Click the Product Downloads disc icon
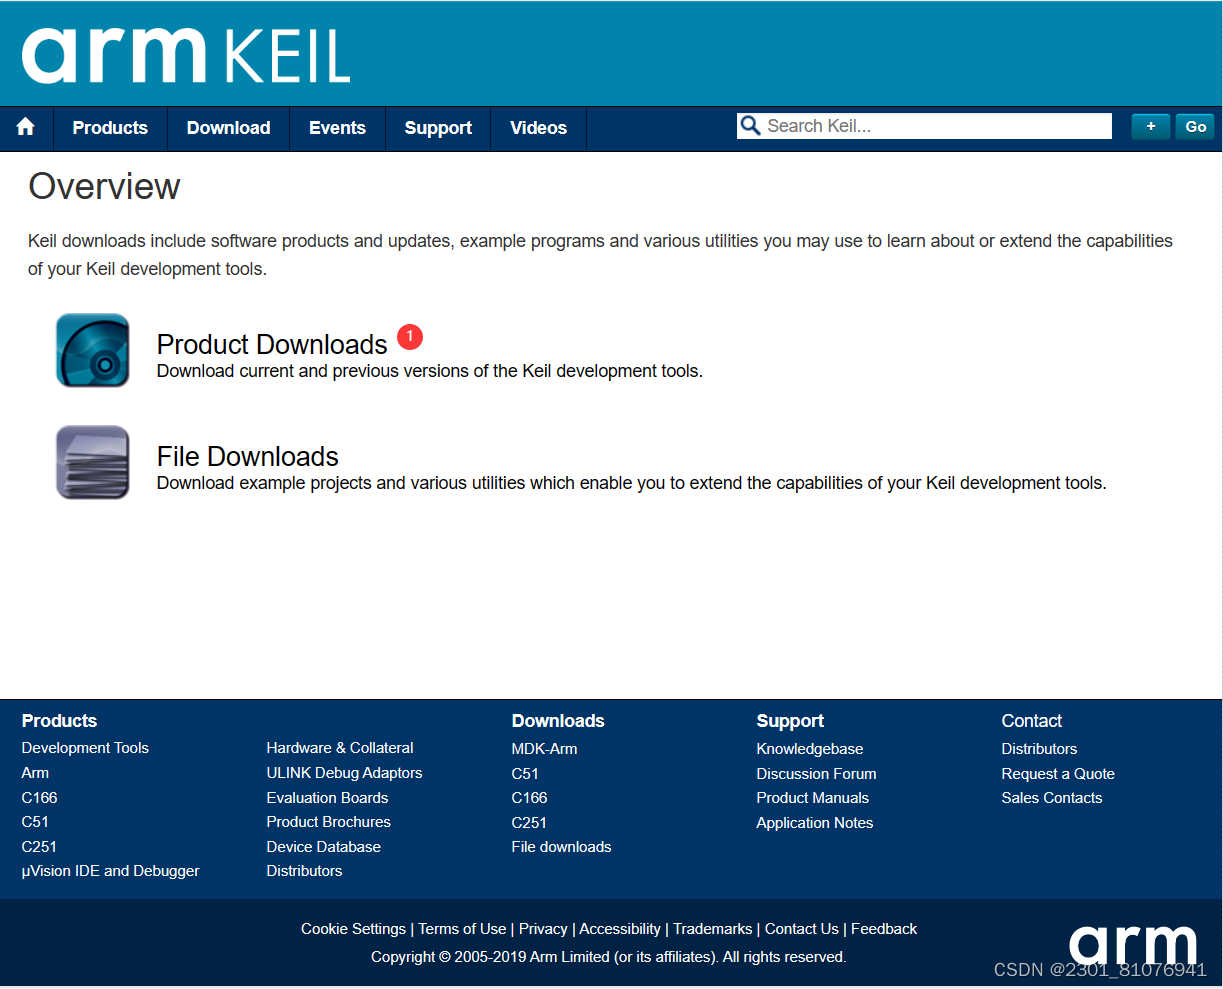The width and height of the screenshot is (1223, 989). (x=93, y=350)
